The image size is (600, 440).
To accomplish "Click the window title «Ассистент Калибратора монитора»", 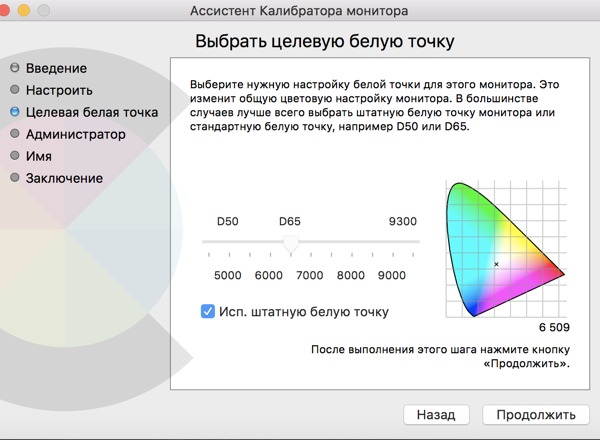I will (299, 11).
